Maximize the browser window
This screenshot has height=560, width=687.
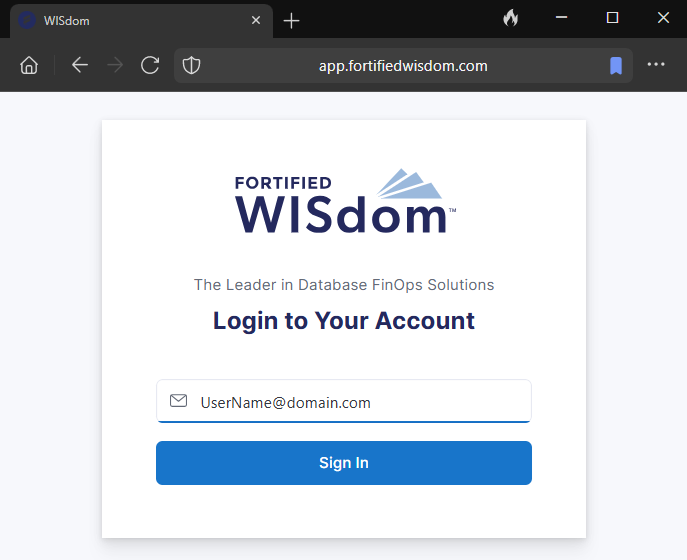pyautogui.click(x=612, y=18)
